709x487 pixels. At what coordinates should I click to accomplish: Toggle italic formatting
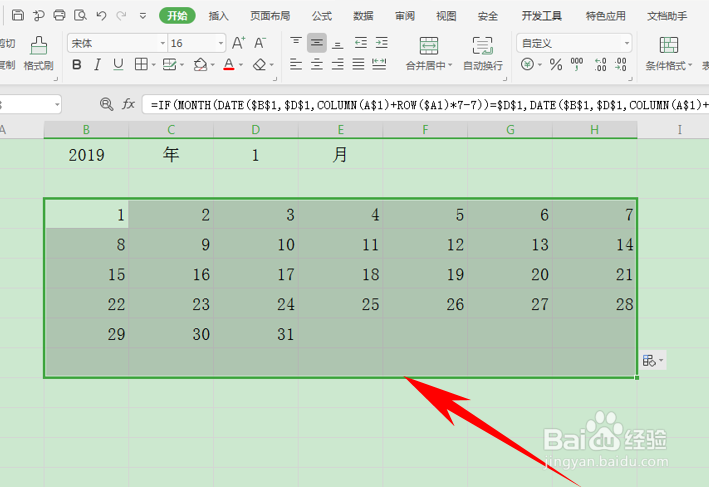(x=97, y=65)
